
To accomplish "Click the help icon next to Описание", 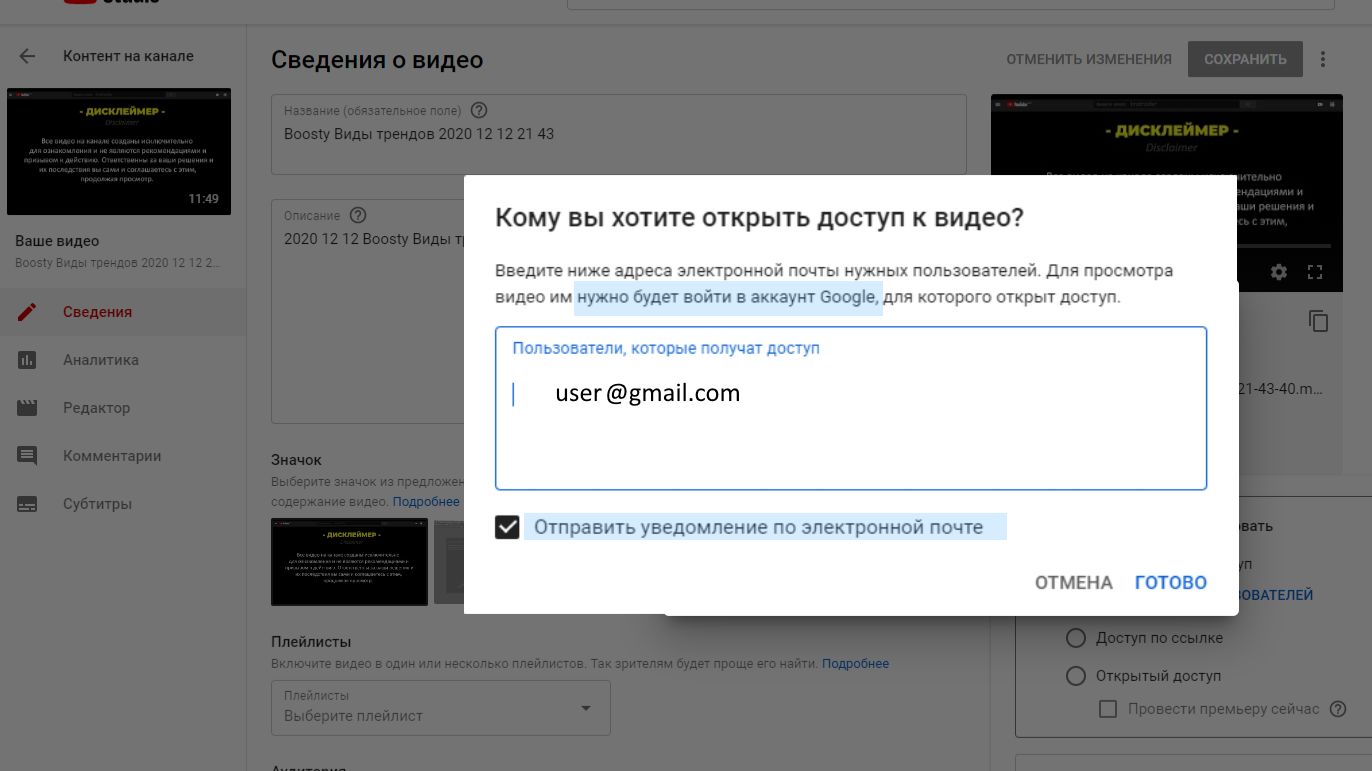I will coord(358,215).
